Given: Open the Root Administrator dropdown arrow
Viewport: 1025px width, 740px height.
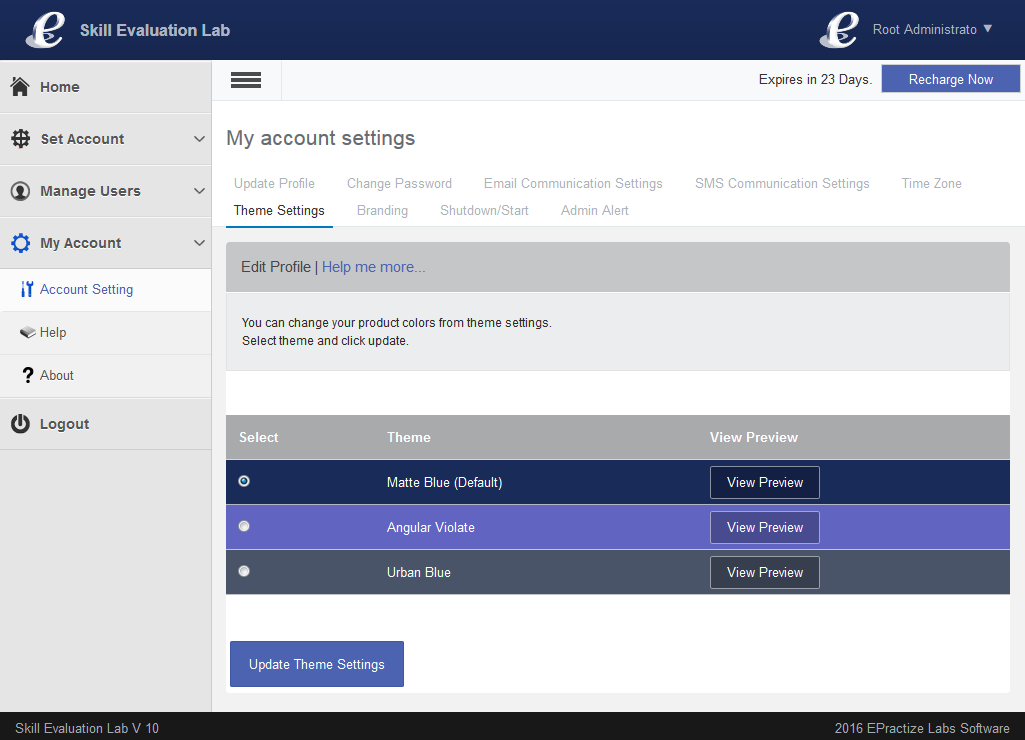Looking at the screenshot, I should (988, 29).
